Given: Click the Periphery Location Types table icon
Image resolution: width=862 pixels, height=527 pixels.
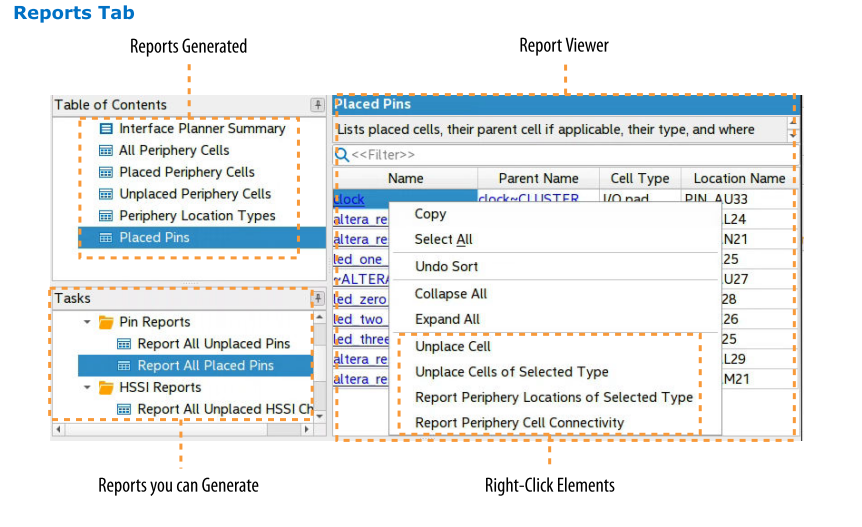Looking at the screenshot, I should click(x=106, y=216).
